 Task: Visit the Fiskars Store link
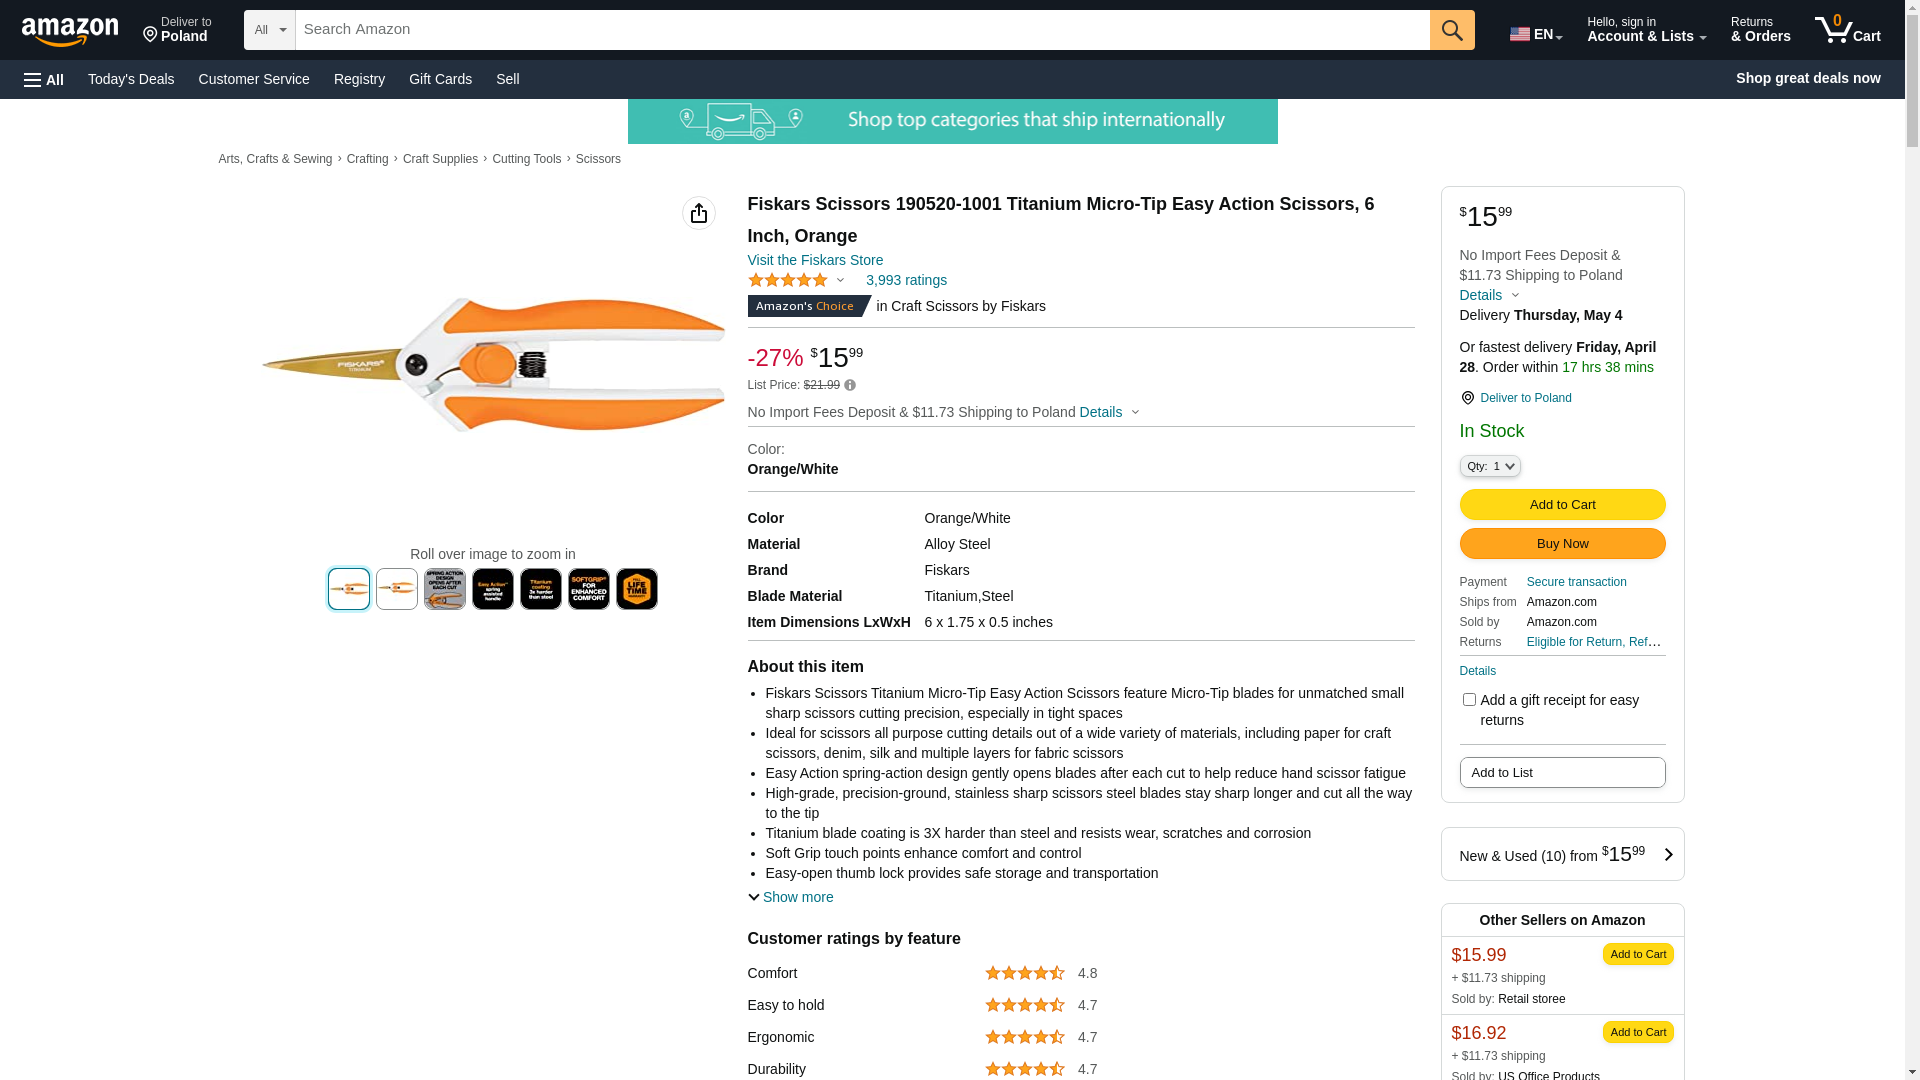tap(815, 260)
